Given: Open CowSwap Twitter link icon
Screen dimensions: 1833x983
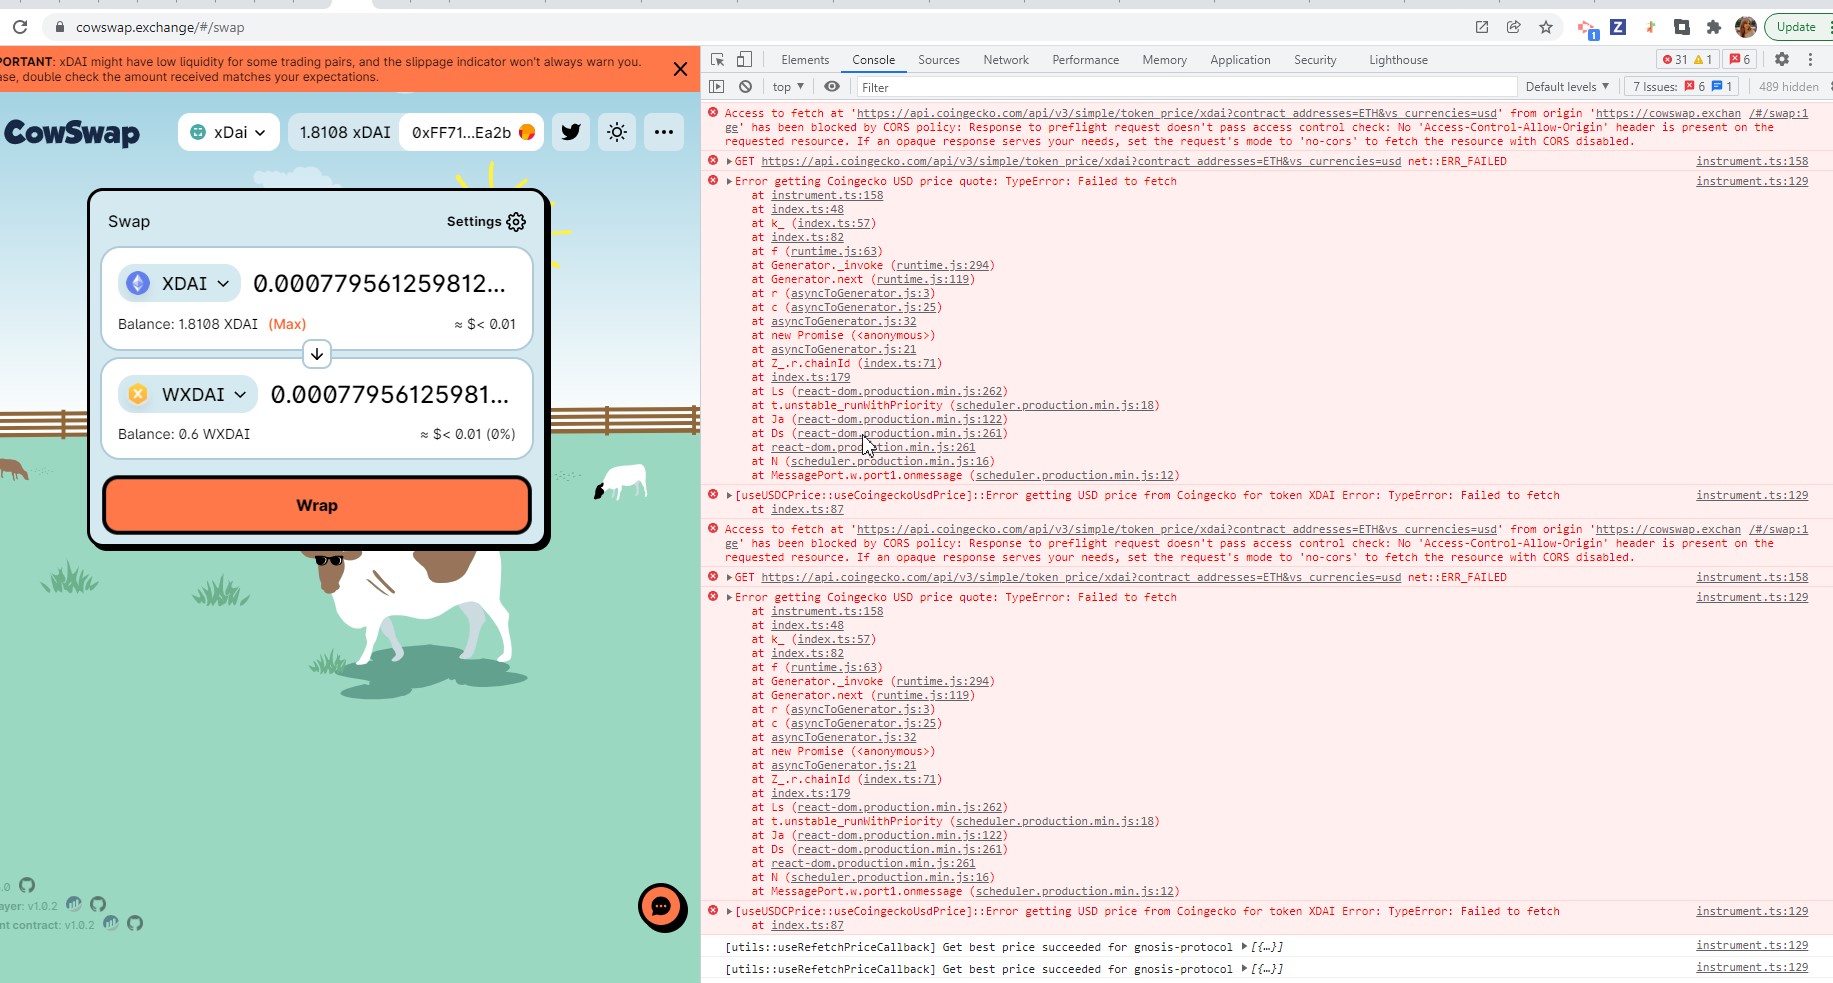Looking at the screenshot, I should [571, 132].
